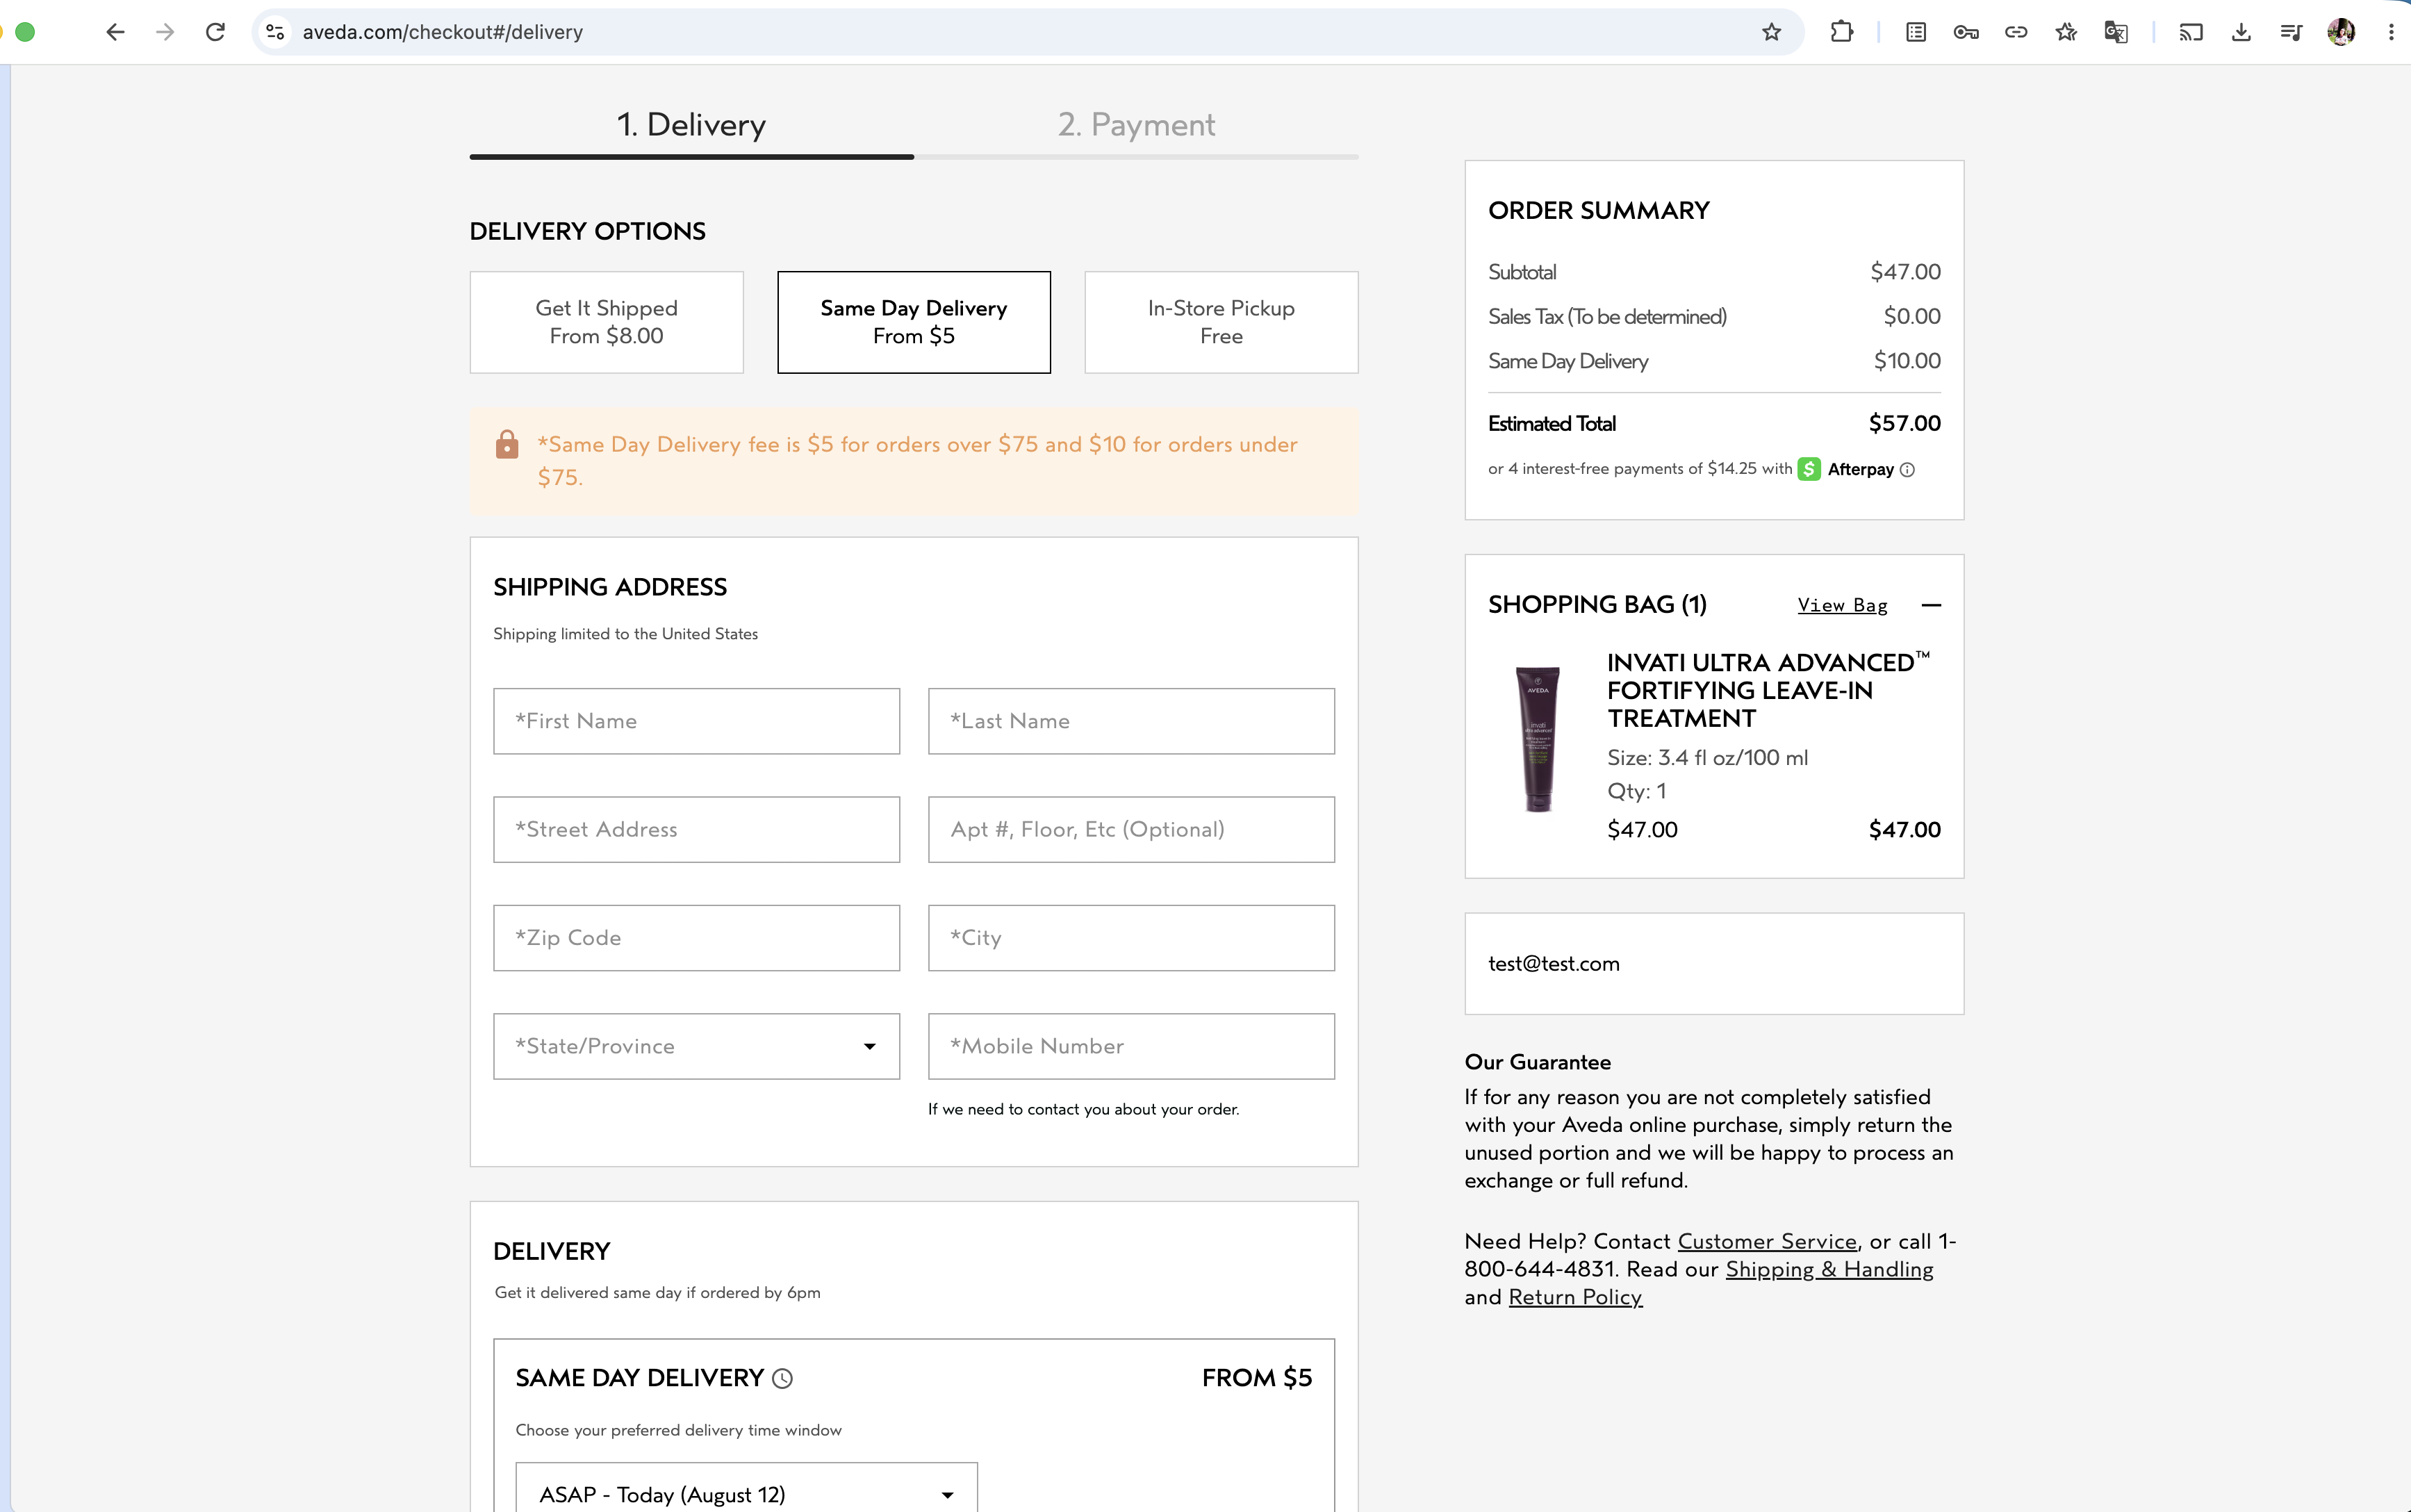2411x1512 pixels.
Task: Click Estimated Total $57.00 amount
Action: 1904,423
